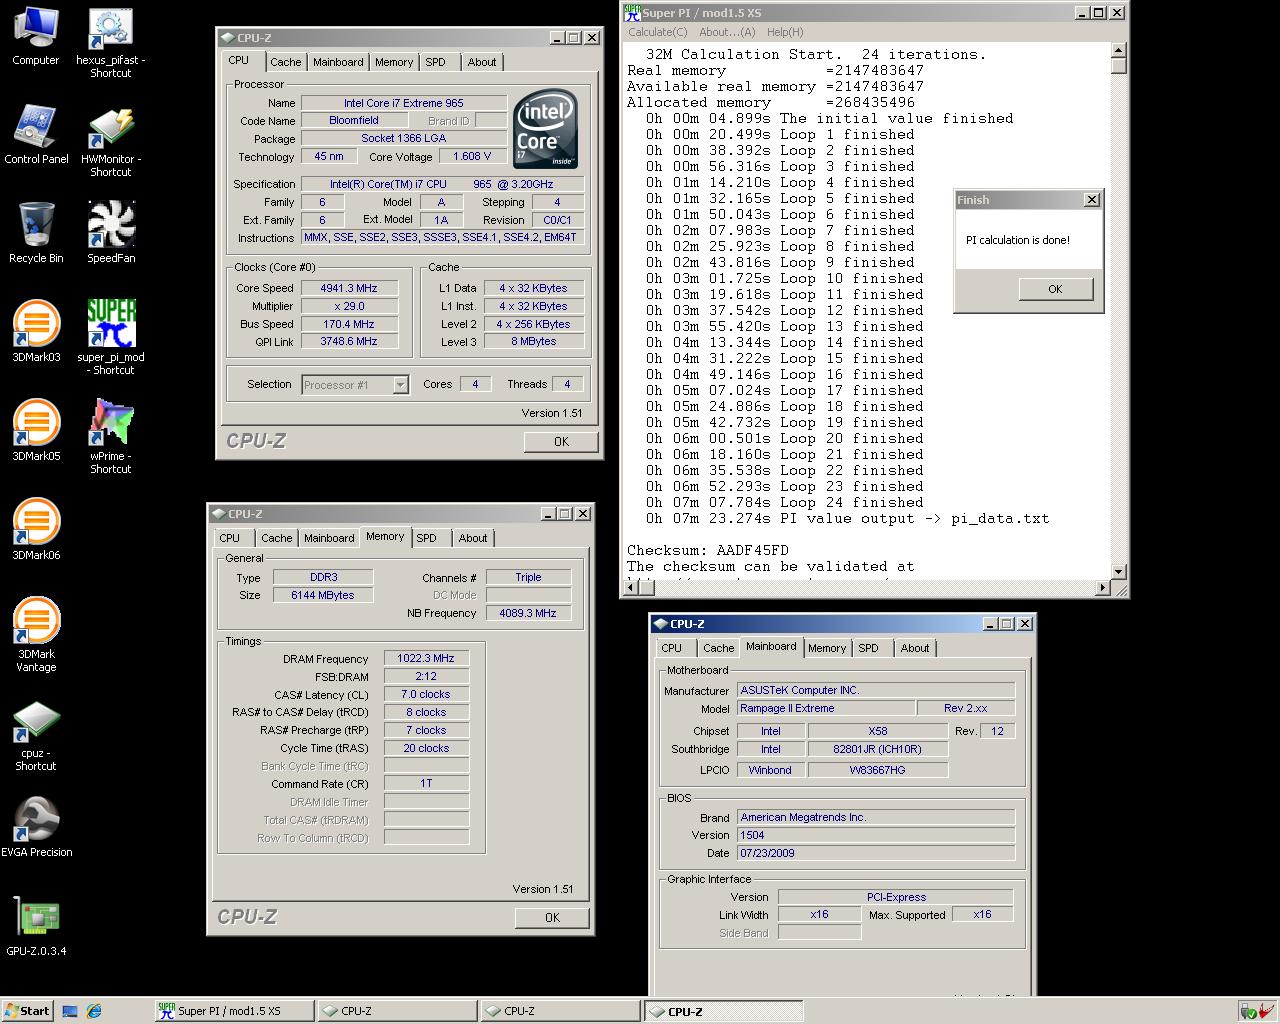The image size is (1280, 1024).
Task: Click Super PI vertical scrollbar up arrow
Action: 1118,51
